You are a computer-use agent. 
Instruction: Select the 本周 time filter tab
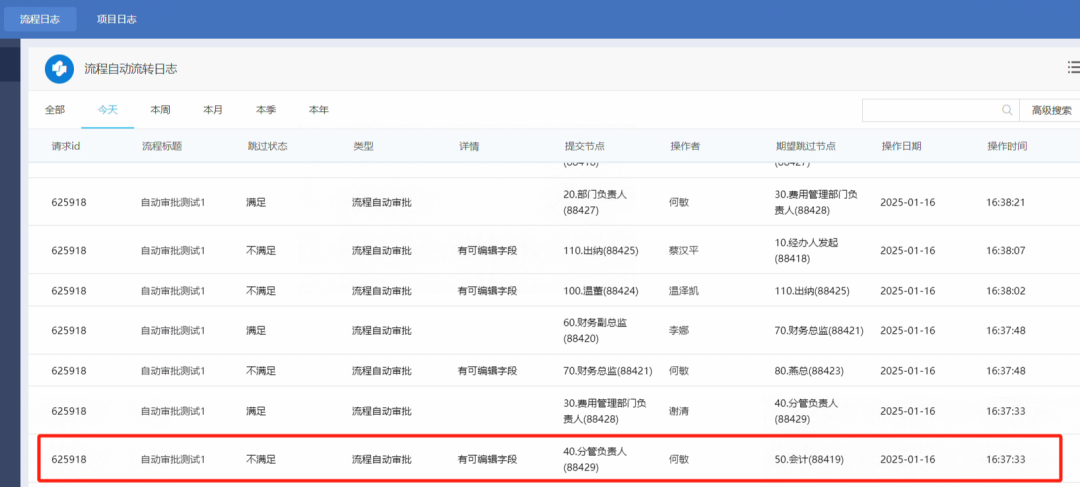point(160,110)
